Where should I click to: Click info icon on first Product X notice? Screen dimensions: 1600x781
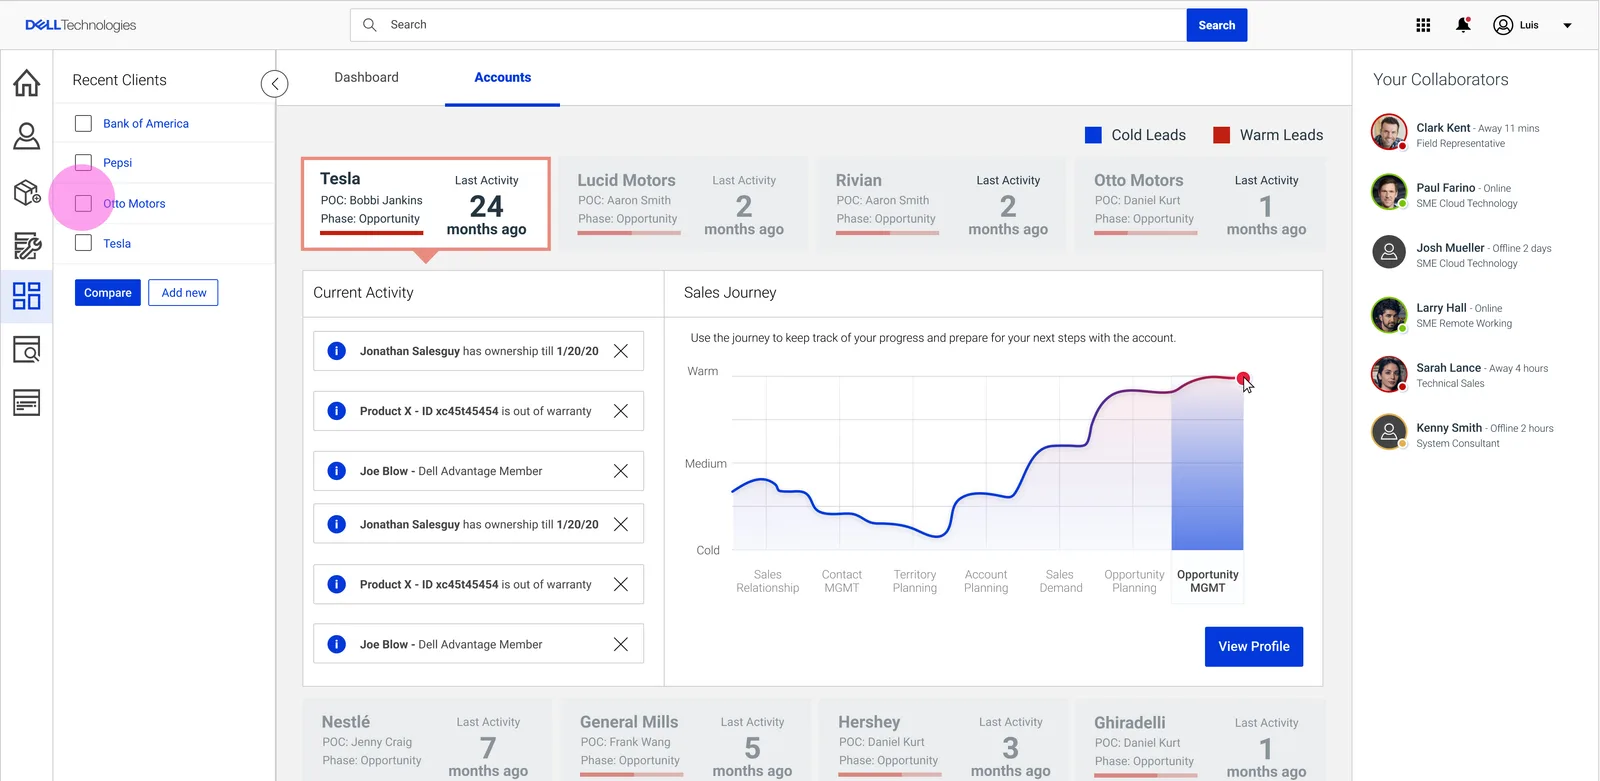(337, 411)
